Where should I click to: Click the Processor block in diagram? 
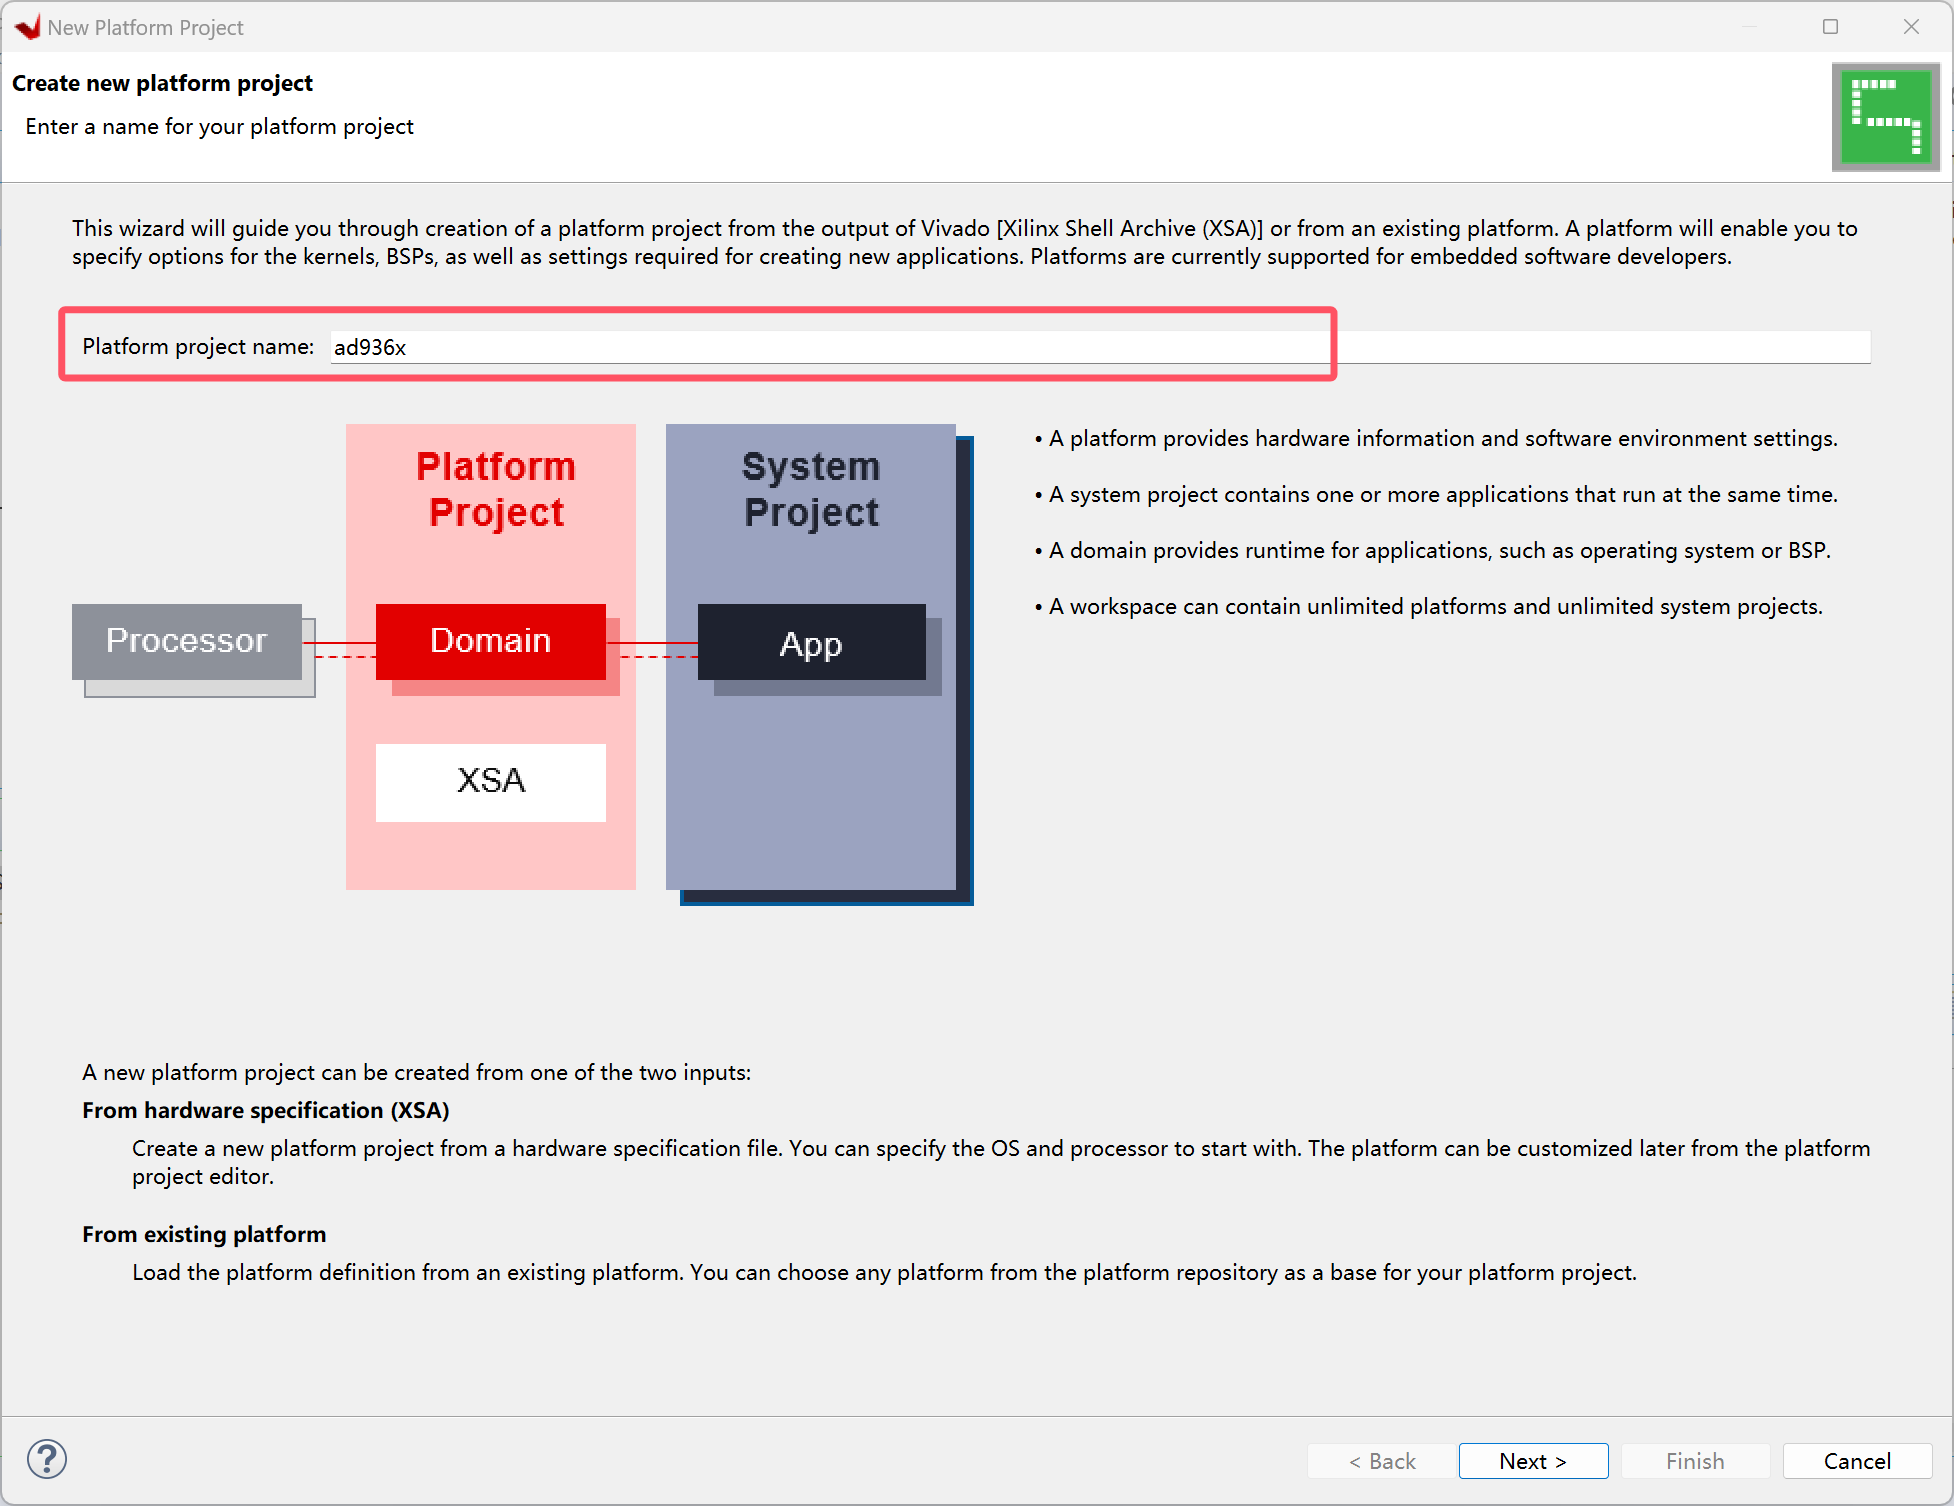[x=187, y=641]
